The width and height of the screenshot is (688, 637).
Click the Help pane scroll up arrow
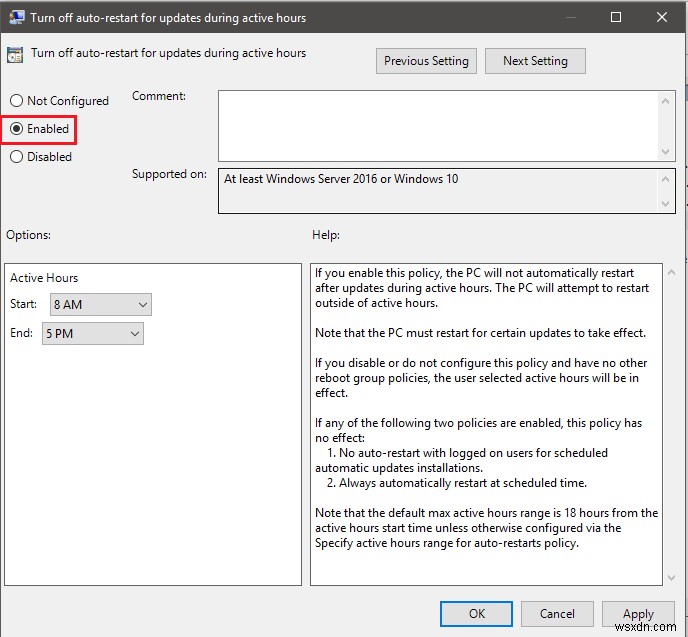tap(671, 272)
